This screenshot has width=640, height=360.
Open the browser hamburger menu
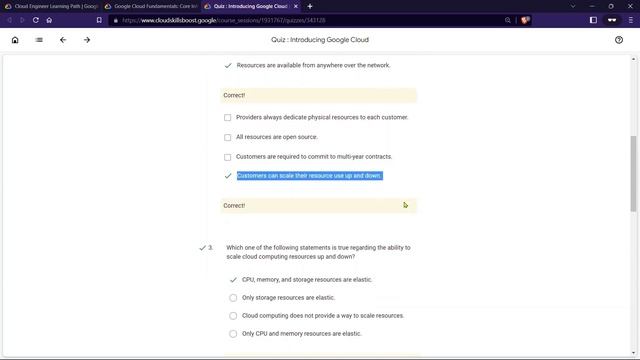coord(631,20)
